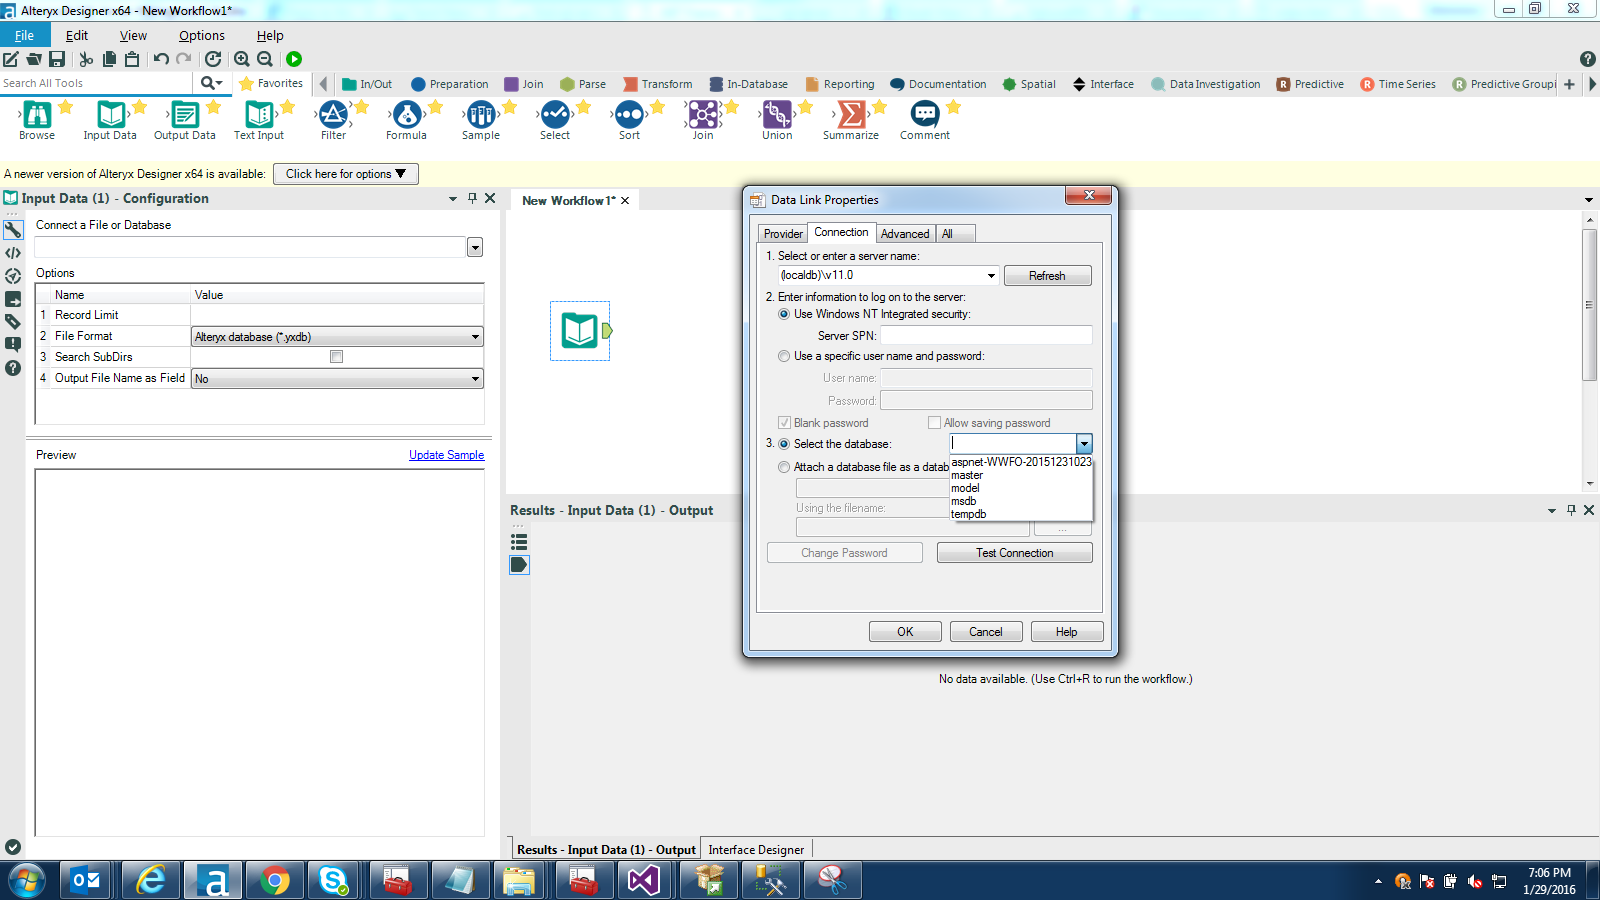Select the Select tool icon
This screenshot has width=1613, height=900.
coord(555,114)
